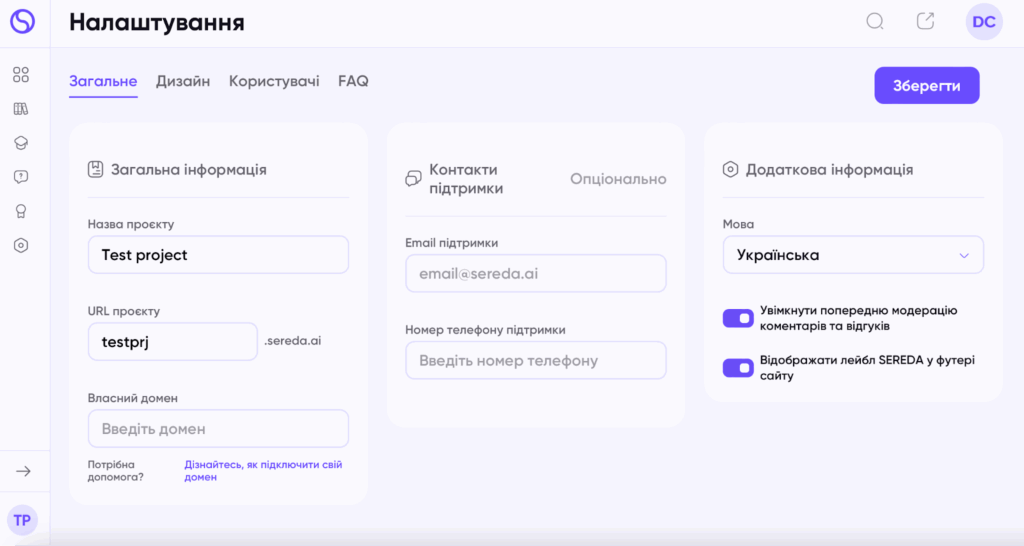Image resolution: width=1024 pixels, height=546 pixels.
Task: Open the question chat bubble sidebar icon
Action: [x=21, y=177]
